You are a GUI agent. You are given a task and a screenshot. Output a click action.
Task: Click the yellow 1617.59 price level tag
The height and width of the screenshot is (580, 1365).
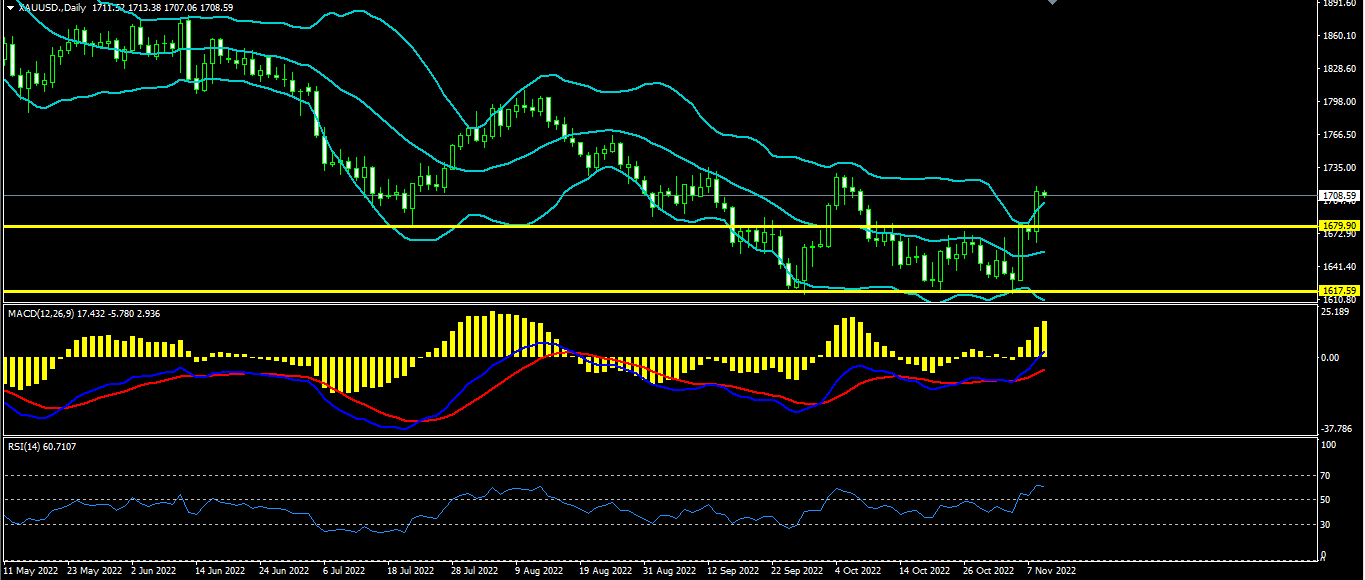1337,291
